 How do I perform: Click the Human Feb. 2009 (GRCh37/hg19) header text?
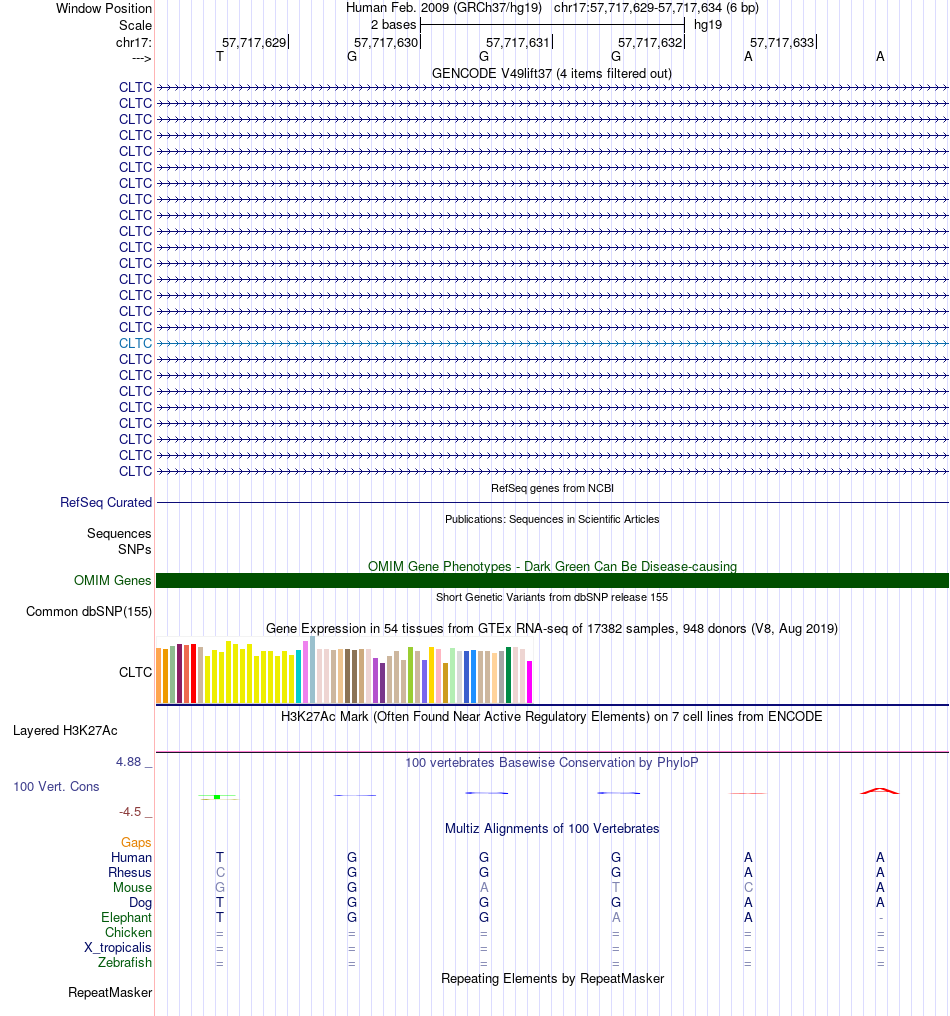(x=444, y=8)
